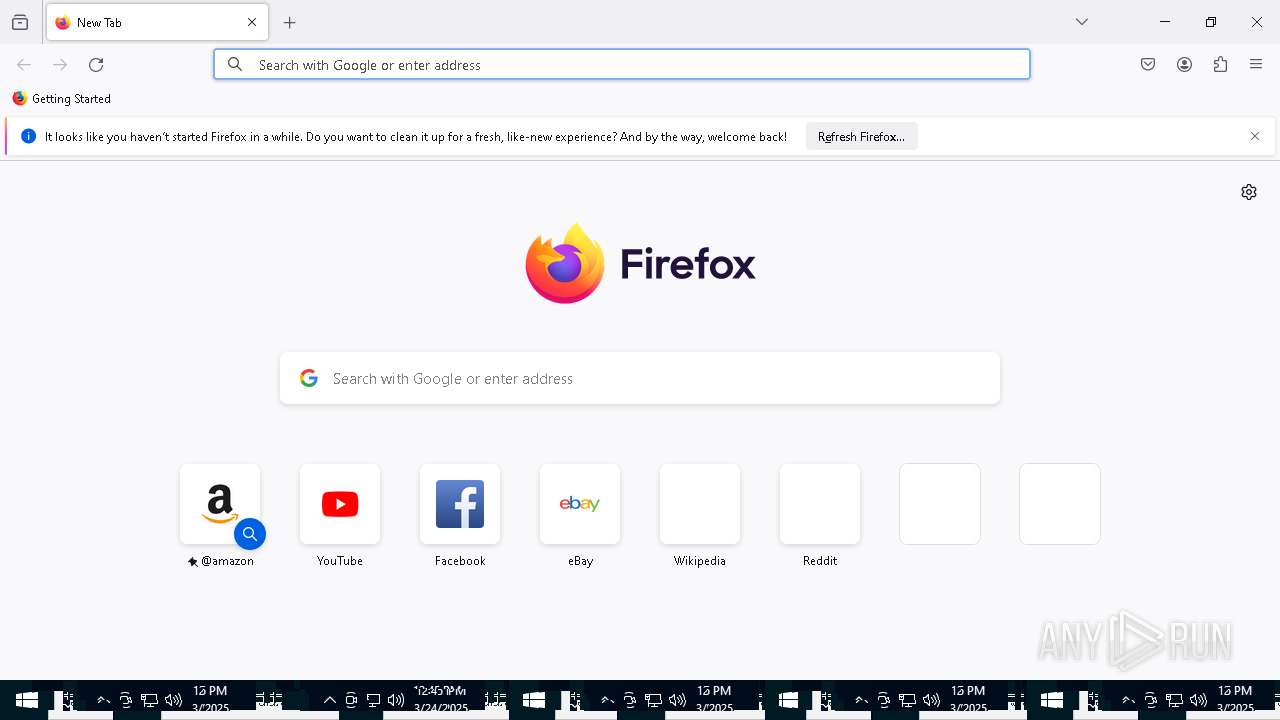This screenshot has width=1280, height=720.
Task: Open Personalize New Tab gear icon
Action: click(x=1249, y=192)
